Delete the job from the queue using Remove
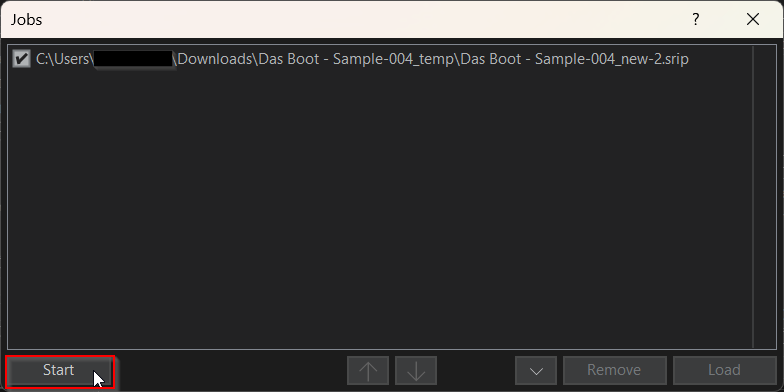 point(614,370)
